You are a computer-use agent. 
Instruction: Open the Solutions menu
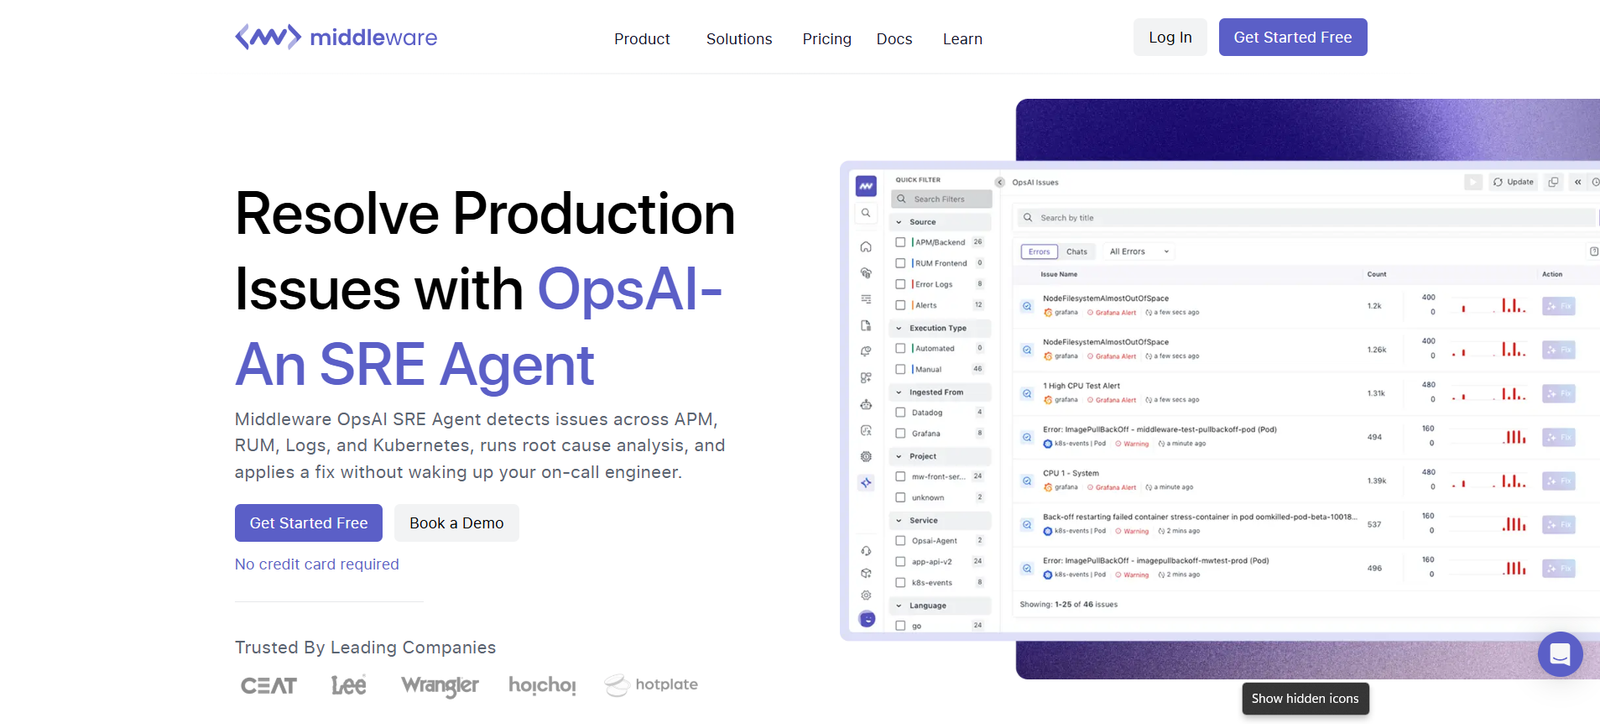coord(739,39)
